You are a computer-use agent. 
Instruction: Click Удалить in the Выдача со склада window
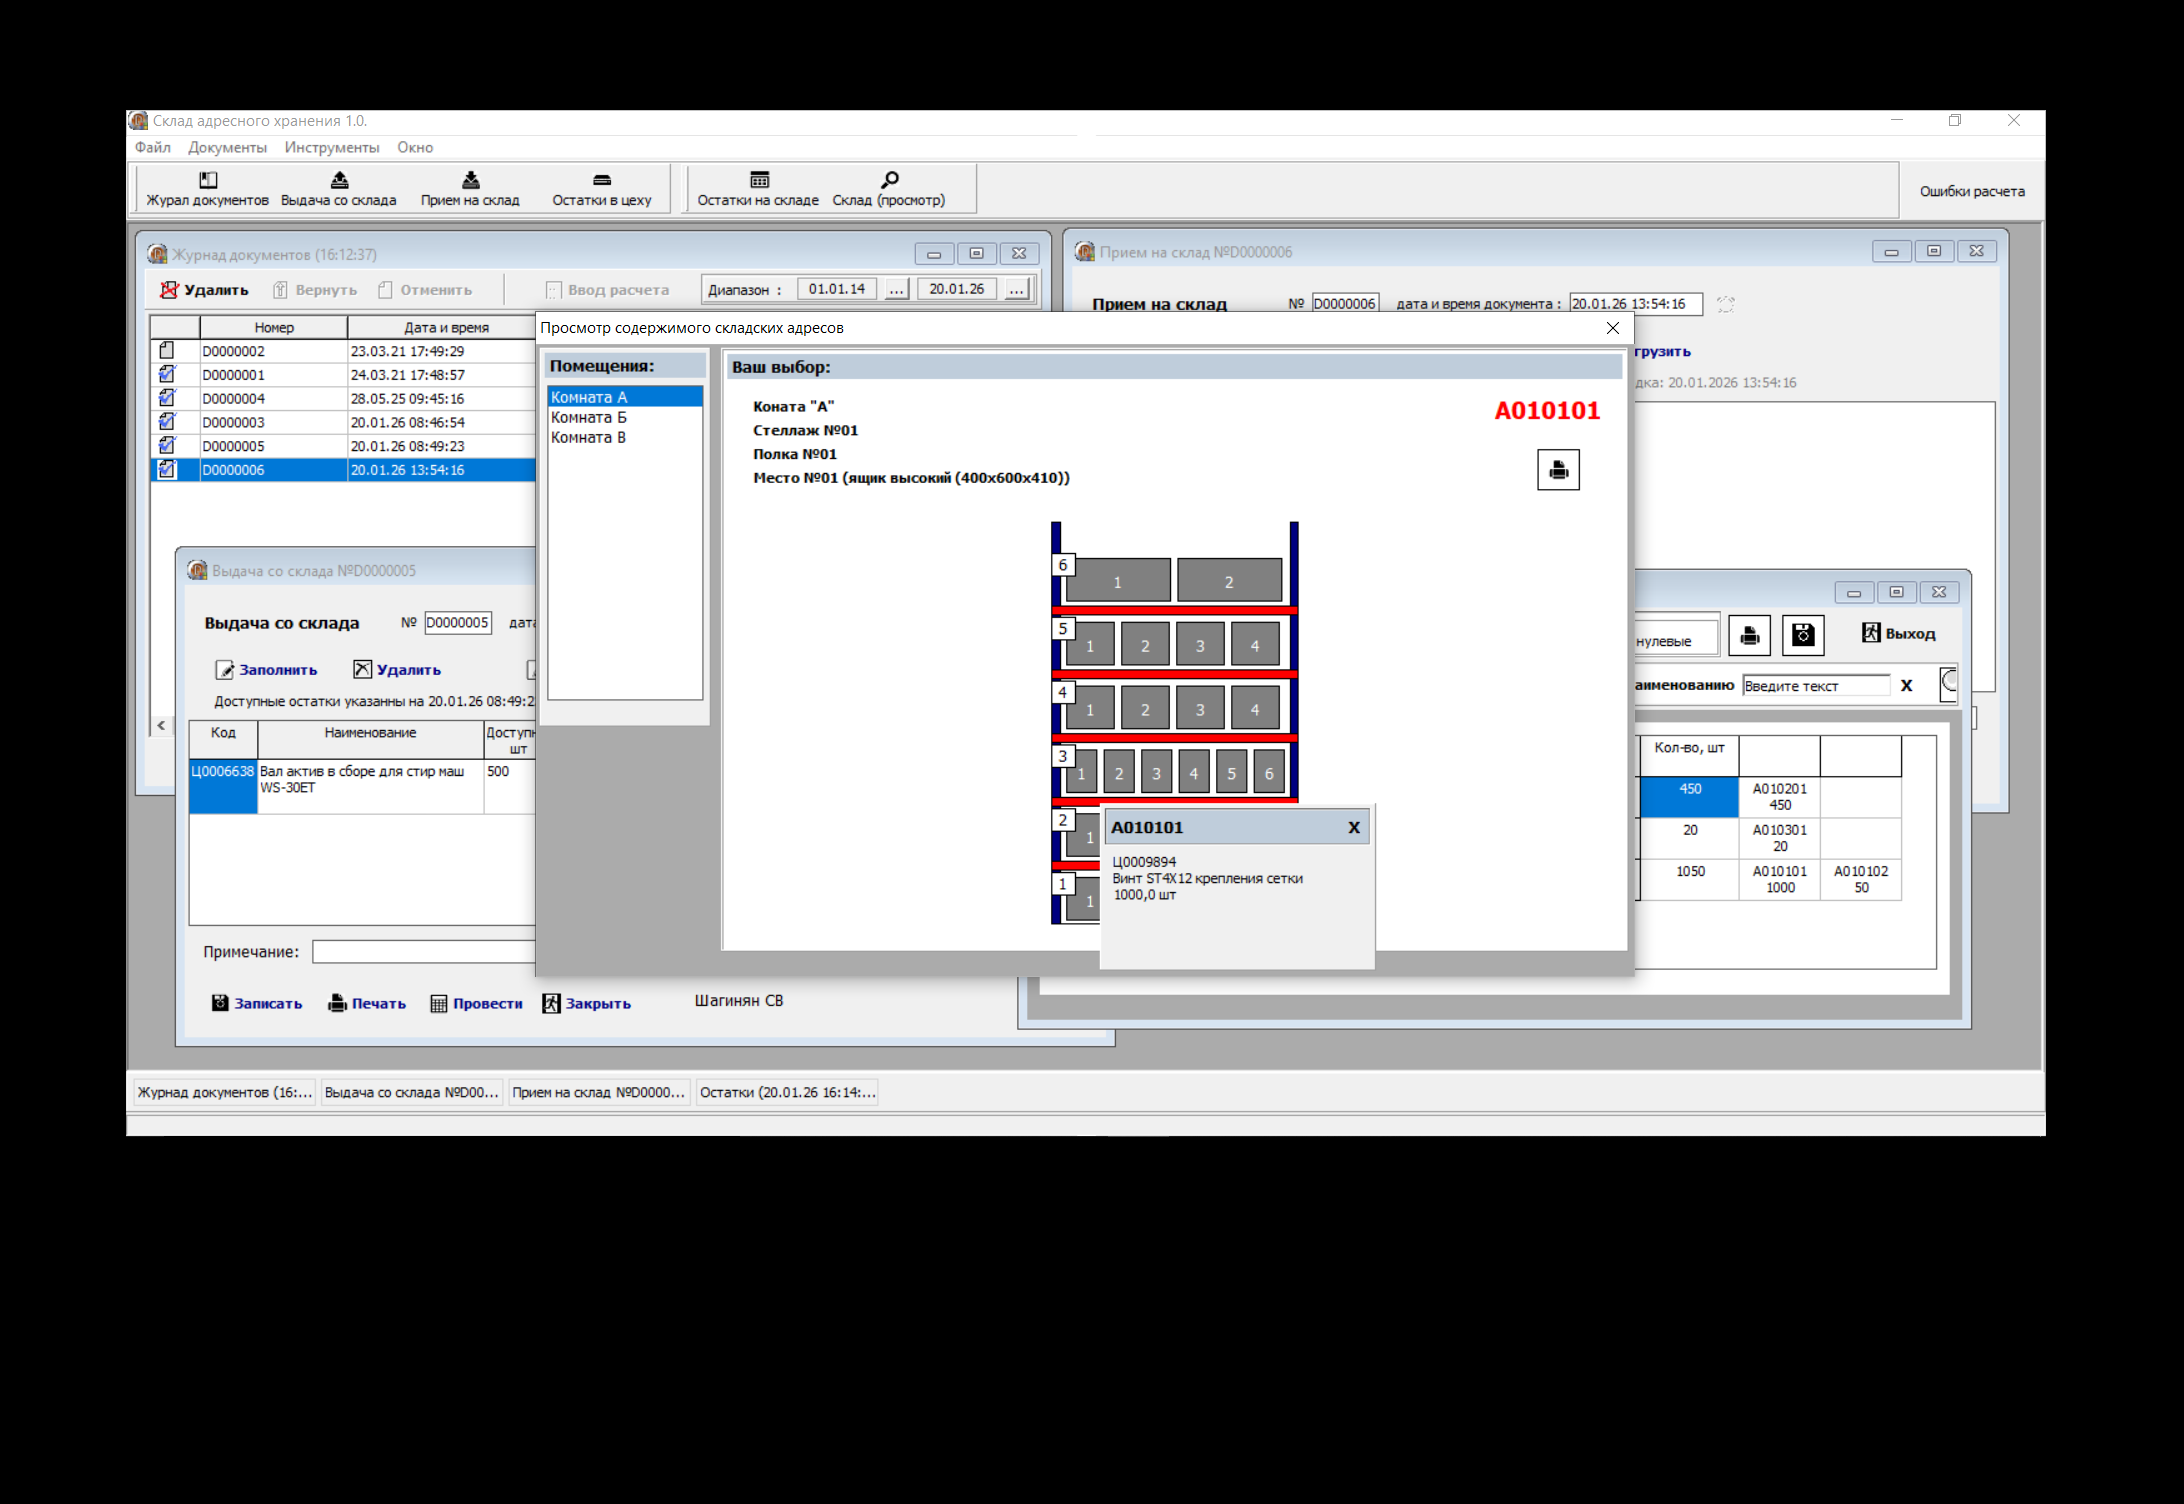pos(397,670)
